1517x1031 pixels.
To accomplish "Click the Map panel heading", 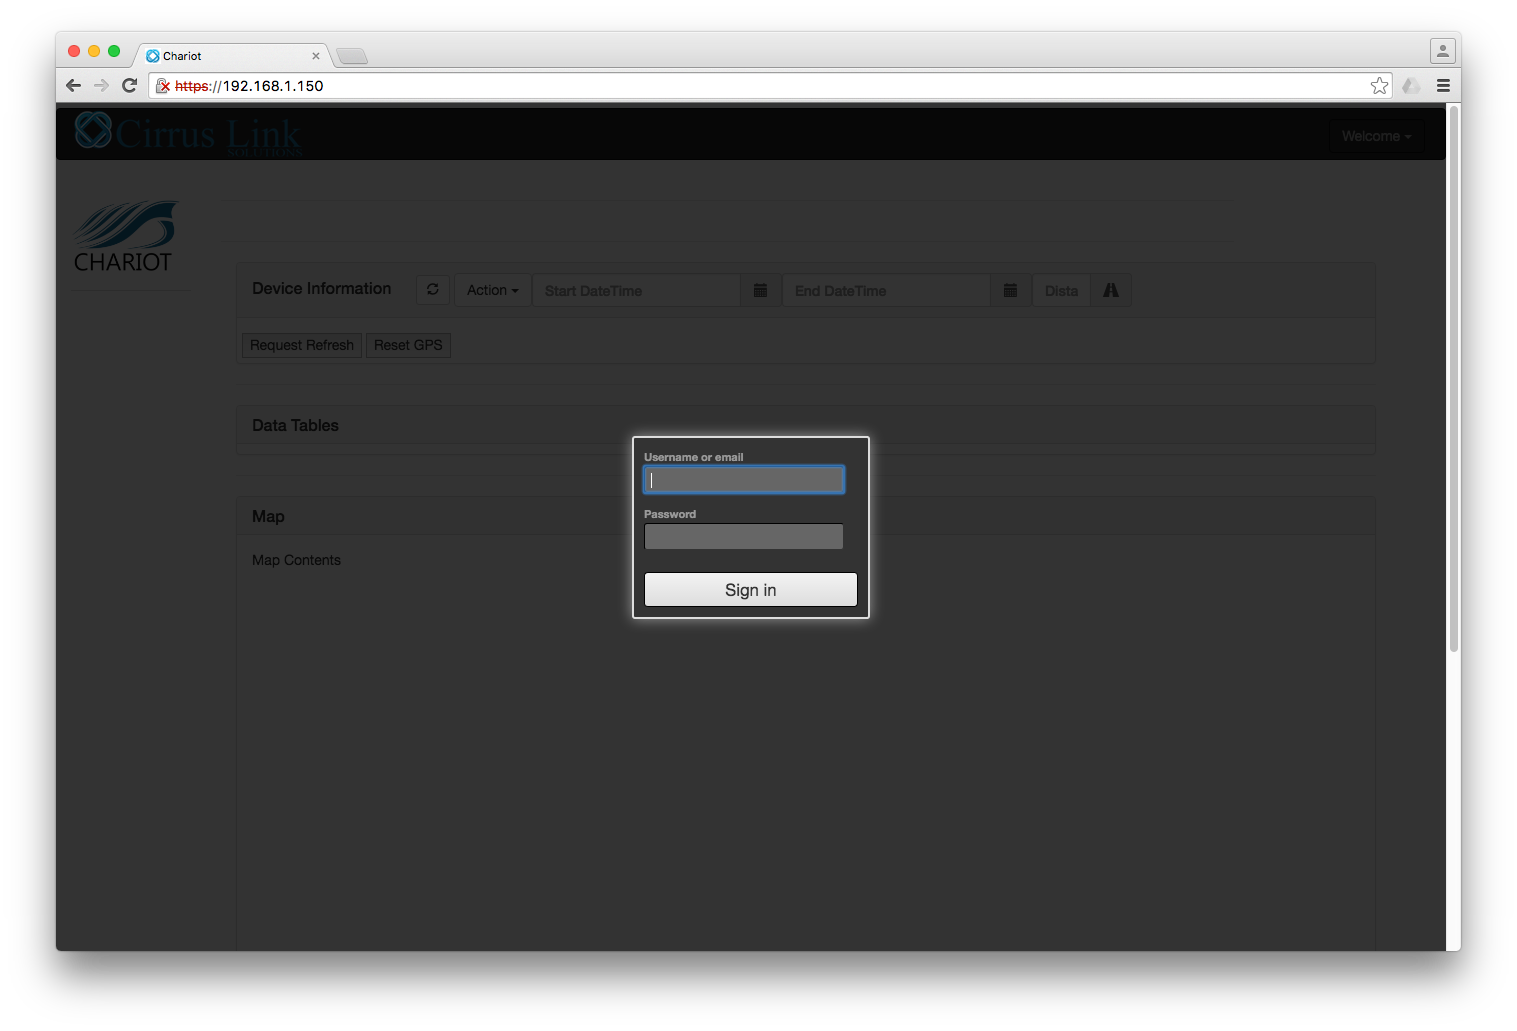I will pyautogui.click(x=268, y=516).
